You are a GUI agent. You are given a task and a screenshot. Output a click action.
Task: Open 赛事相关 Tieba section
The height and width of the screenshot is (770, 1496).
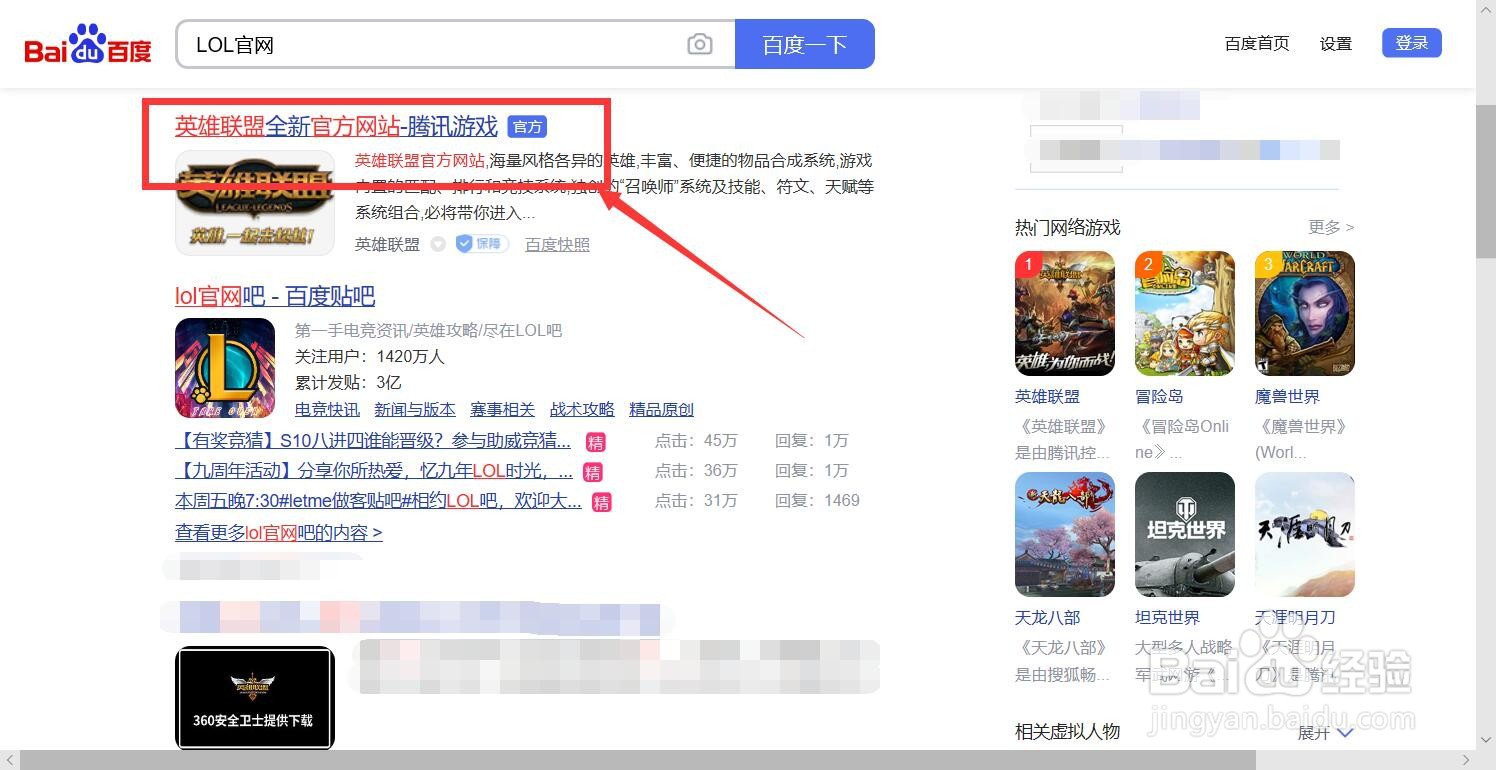click(x=503, y=410)
